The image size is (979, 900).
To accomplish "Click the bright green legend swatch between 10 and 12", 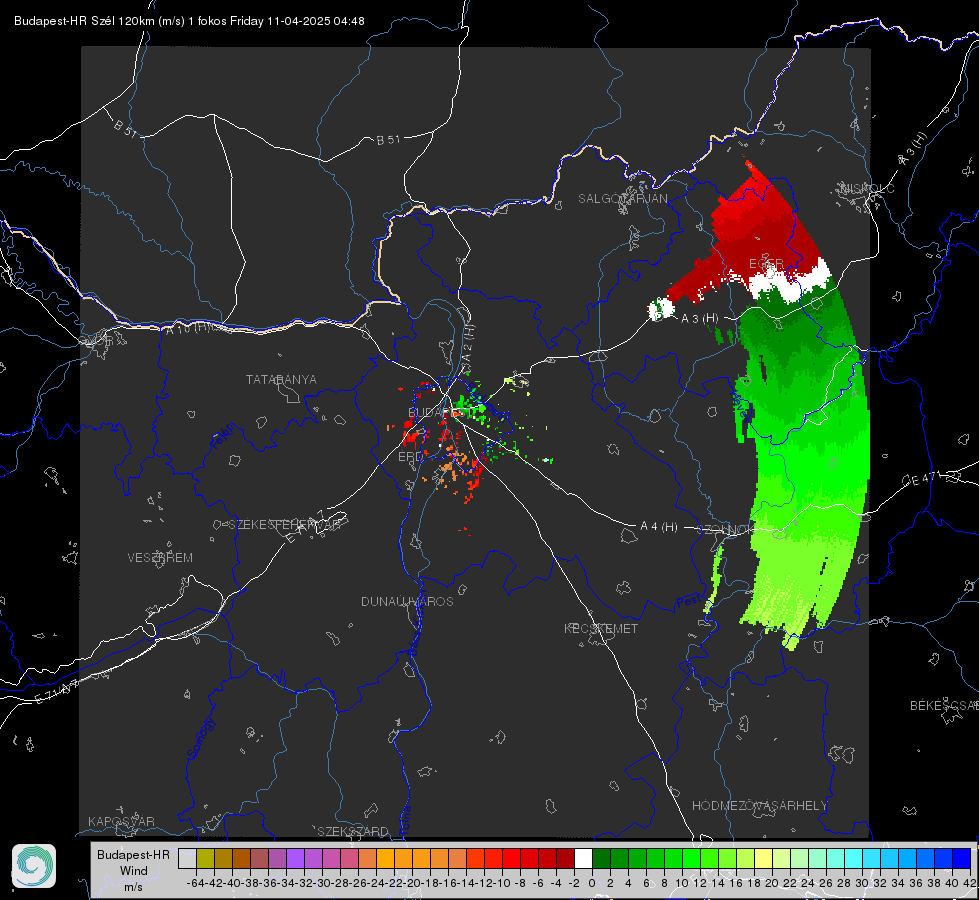I will 691,858.
